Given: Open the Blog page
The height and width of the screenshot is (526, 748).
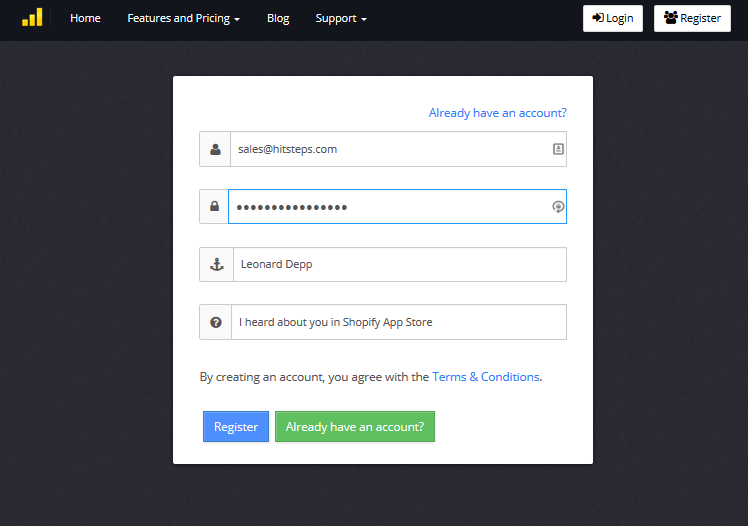Looking at the screenshot, I should tap(278, 18).
